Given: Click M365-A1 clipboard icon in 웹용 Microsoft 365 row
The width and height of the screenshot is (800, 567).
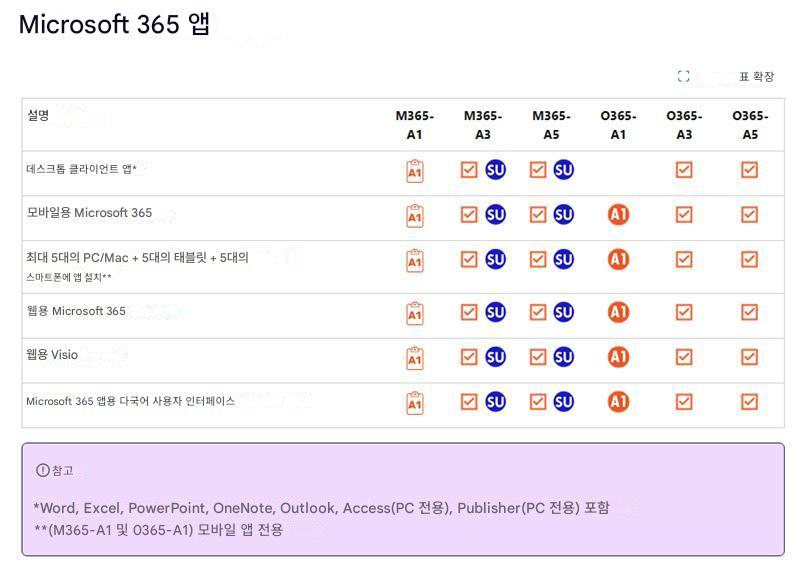Looking at the screenshot, I should [415, 313].
